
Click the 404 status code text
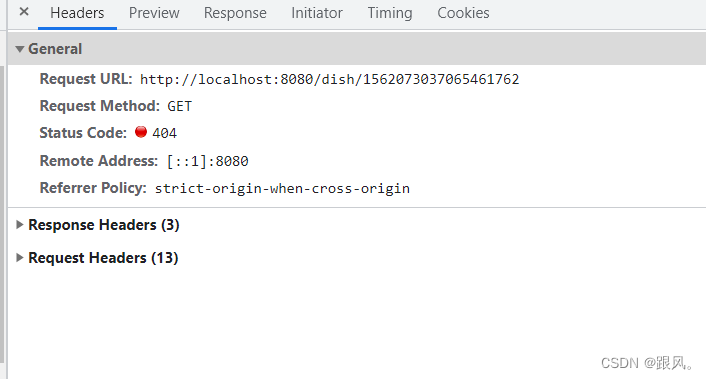click(164, 133)
